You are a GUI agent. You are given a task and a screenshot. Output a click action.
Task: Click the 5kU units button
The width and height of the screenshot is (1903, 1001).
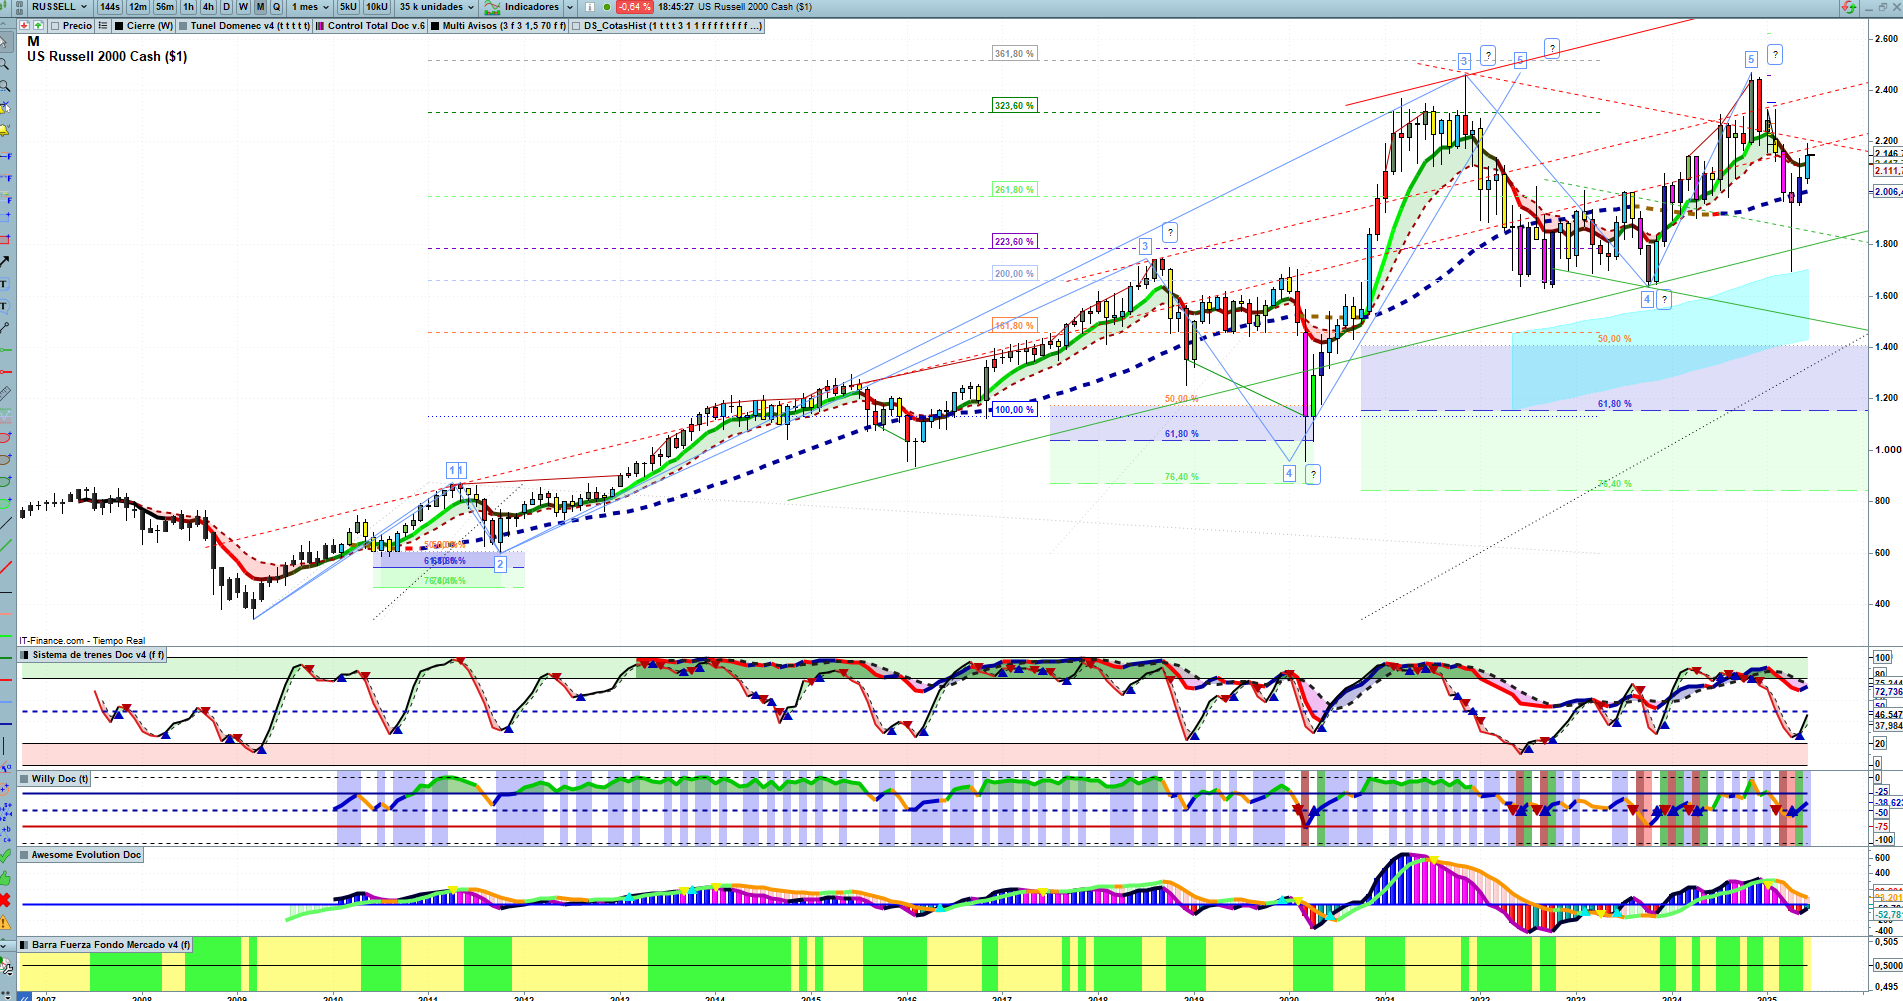(x=348, y=7)
